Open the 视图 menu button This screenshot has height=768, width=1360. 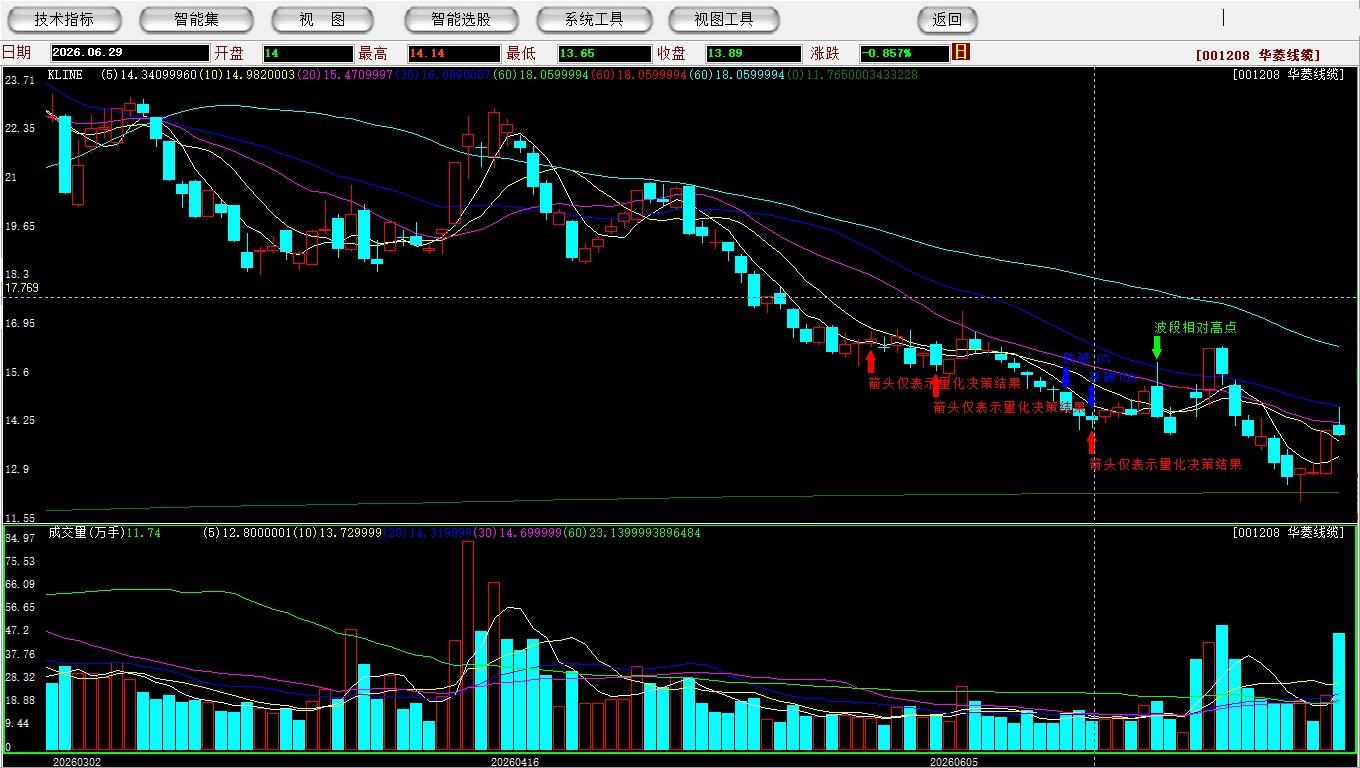point(322,19)
